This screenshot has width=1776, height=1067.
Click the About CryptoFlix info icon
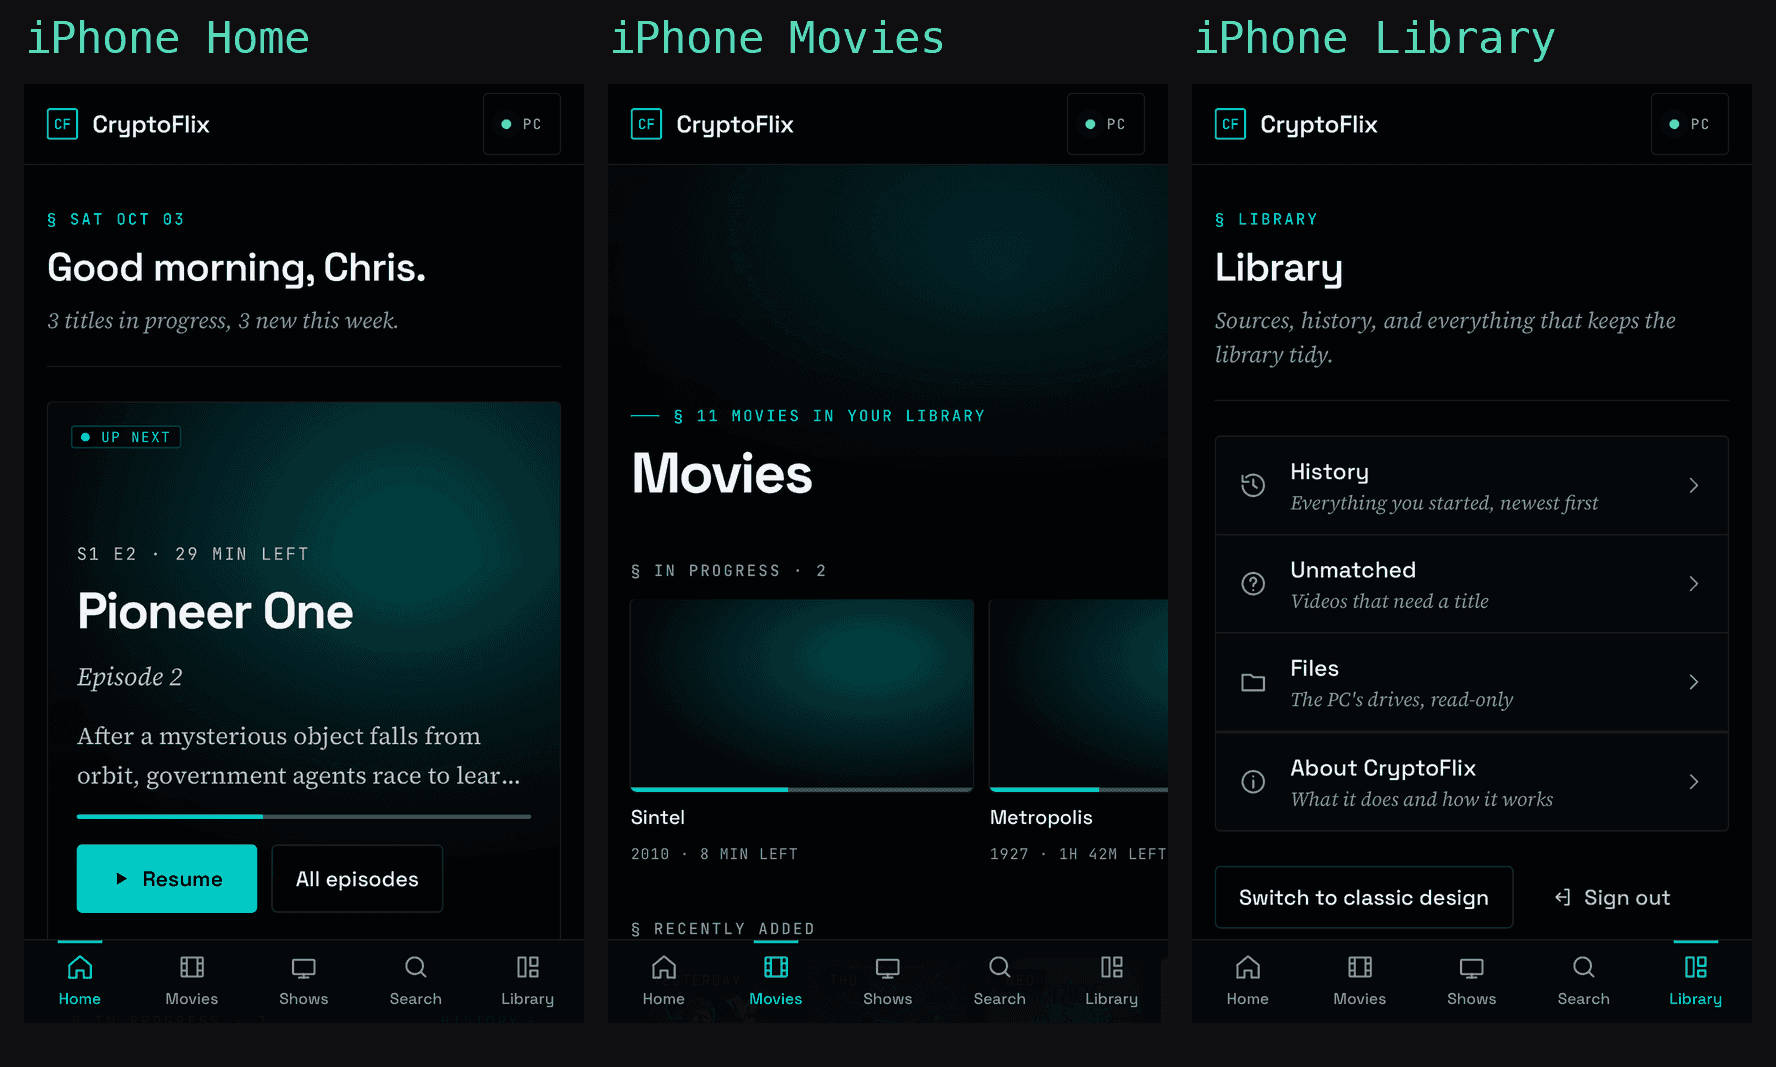click(1253, 782)
